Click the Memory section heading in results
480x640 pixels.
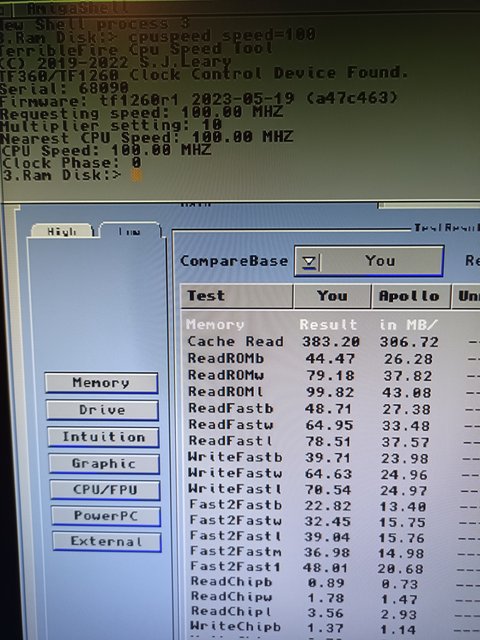point(215,325)
